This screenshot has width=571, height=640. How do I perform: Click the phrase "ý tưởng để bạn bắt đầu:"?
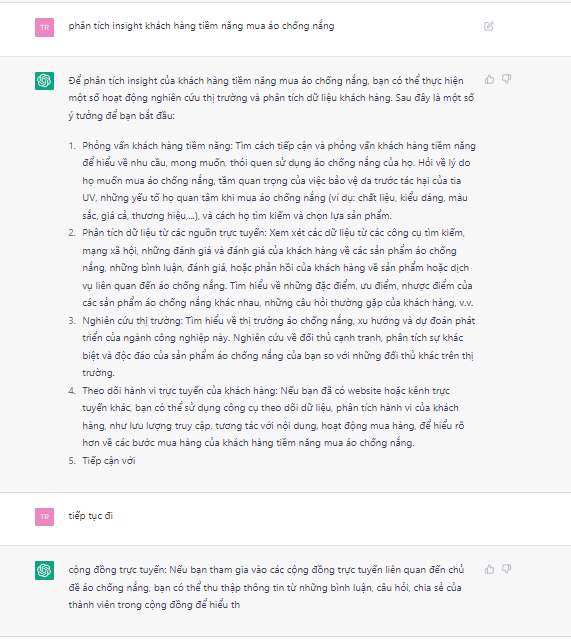point(122,116)
